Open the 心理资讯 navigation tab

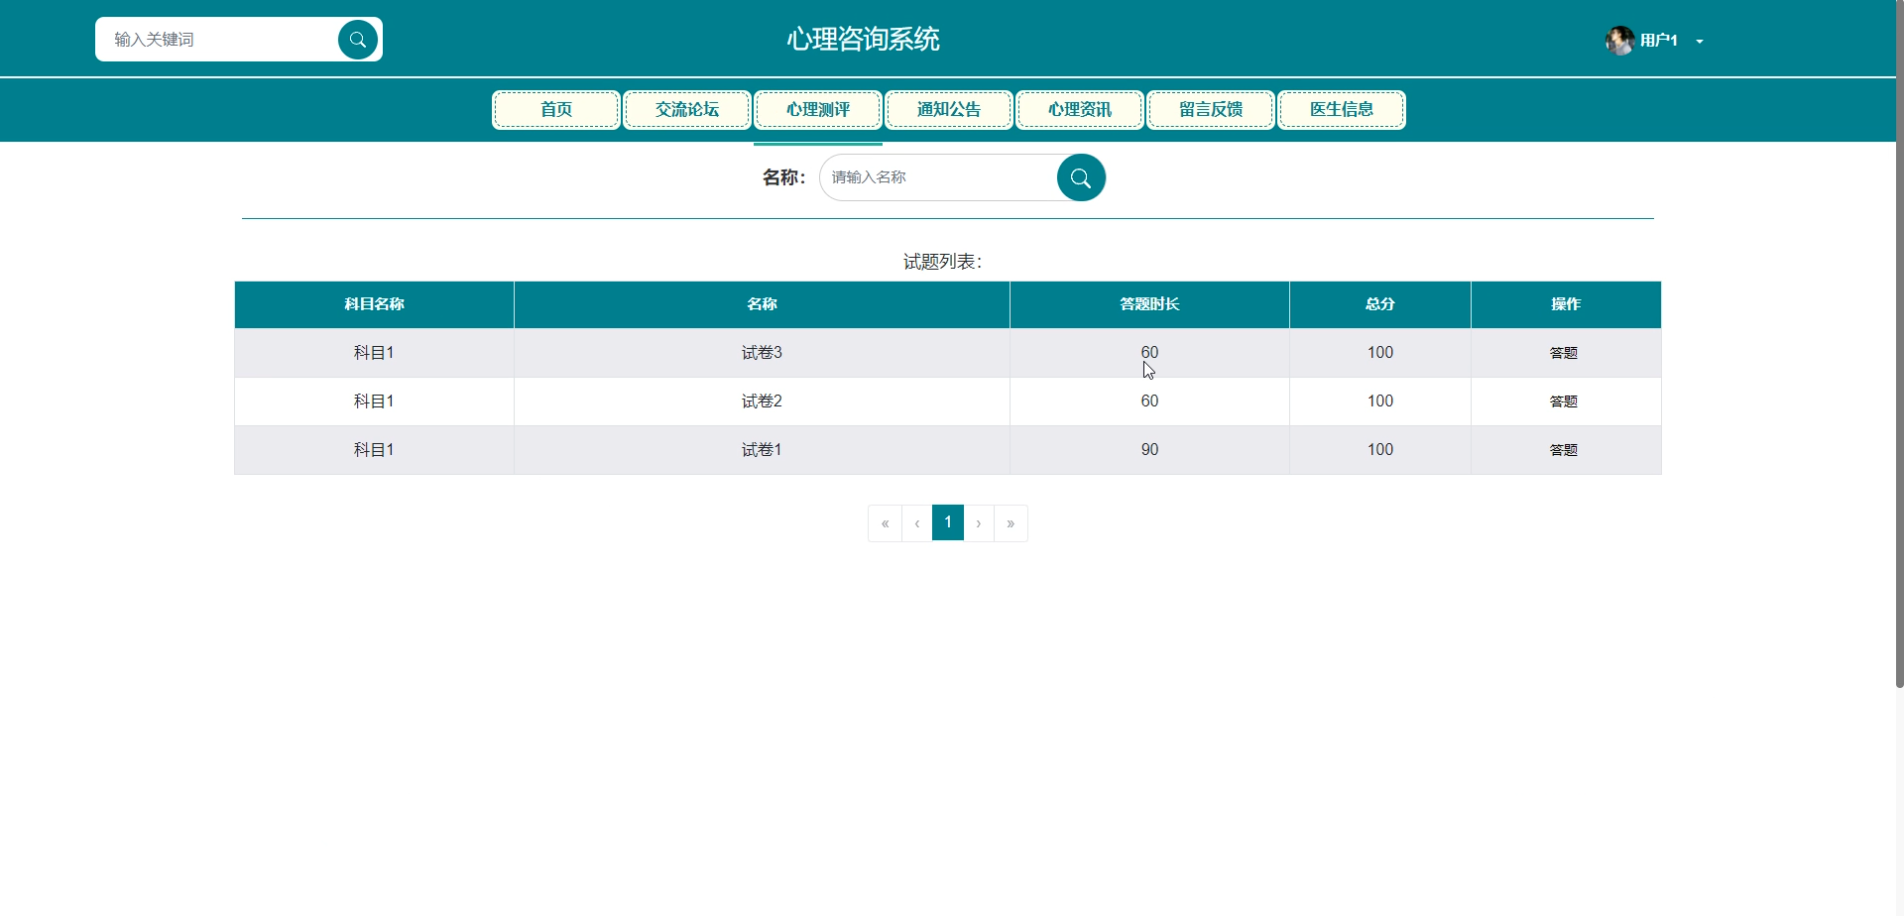[1080, 109]
